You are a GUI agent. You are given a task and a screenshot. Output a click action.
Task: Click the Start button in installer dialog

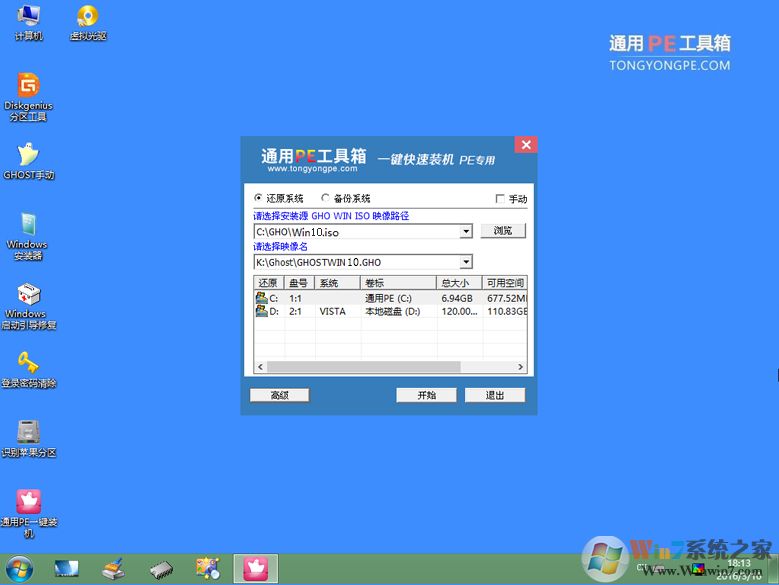(x=427, y=395)
